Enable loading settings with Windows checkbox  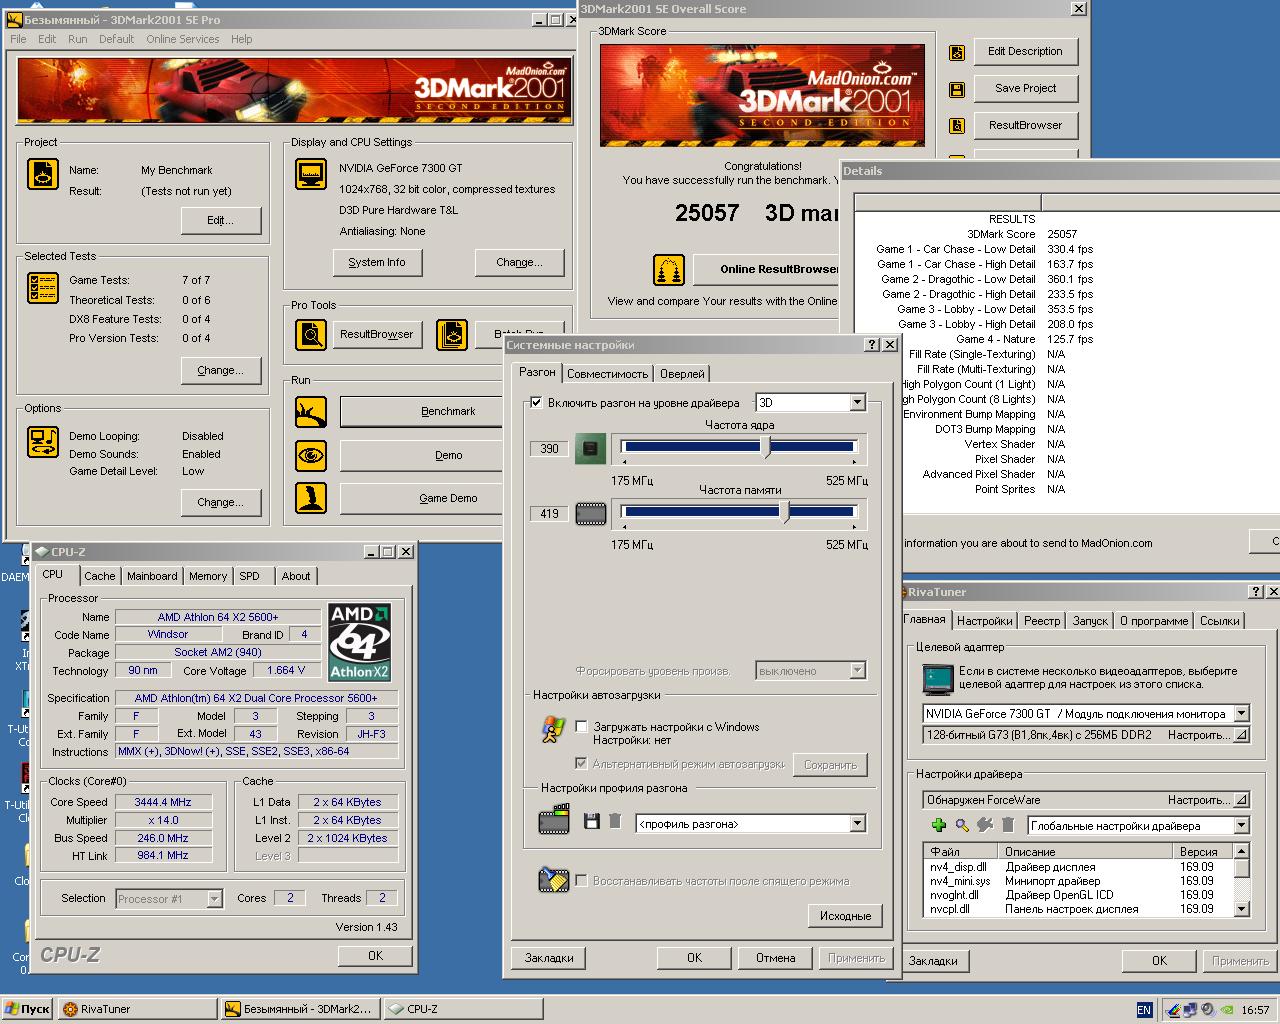(x=581, y=727)
